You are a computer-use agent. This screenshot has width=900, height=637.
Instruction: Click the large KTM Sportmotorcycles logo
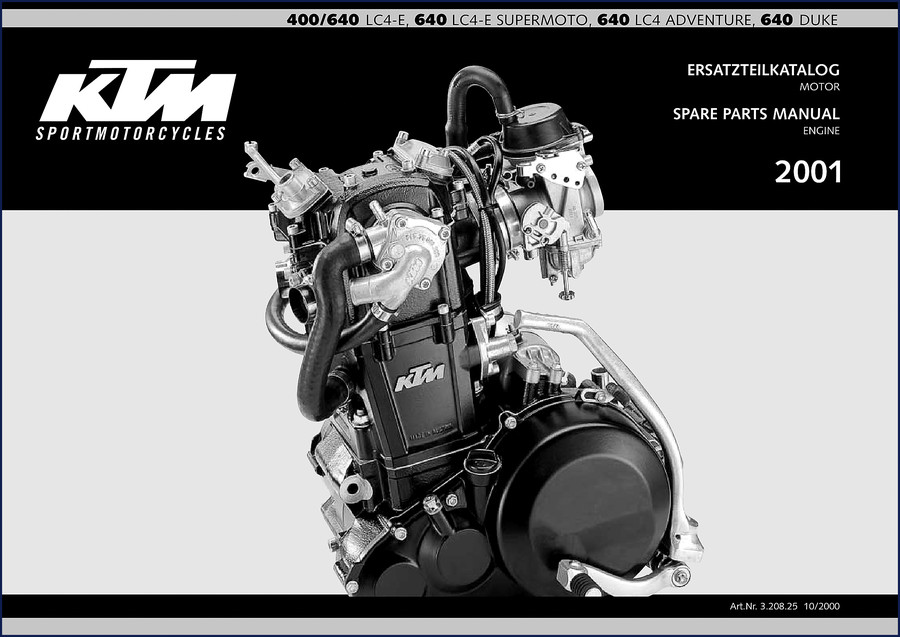tap(136, 100)
